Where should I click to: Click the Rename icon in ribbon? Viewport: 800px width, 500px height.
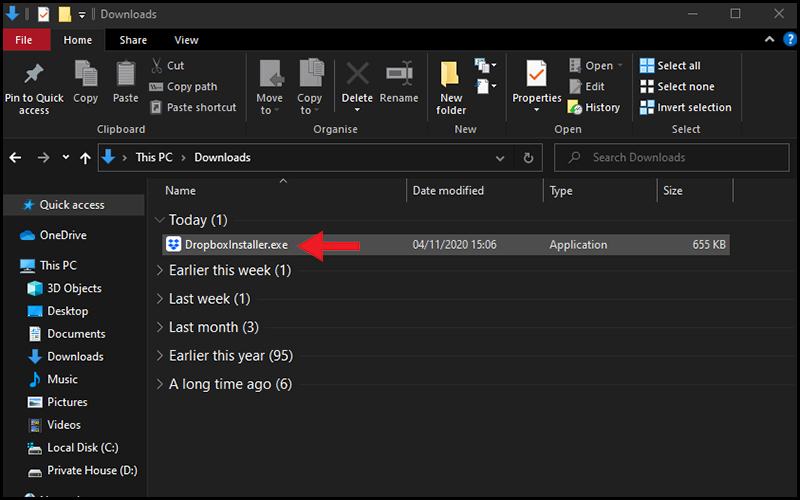[x=399, y=76]
